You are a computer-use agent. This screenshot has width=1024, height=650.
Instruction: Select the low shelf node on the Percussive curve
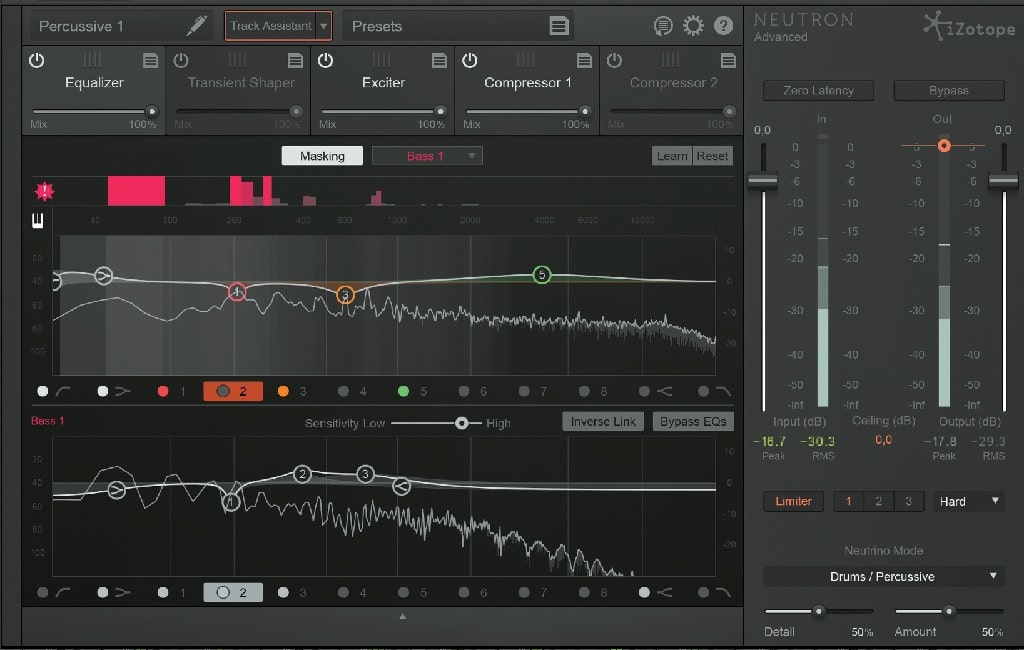103,276
